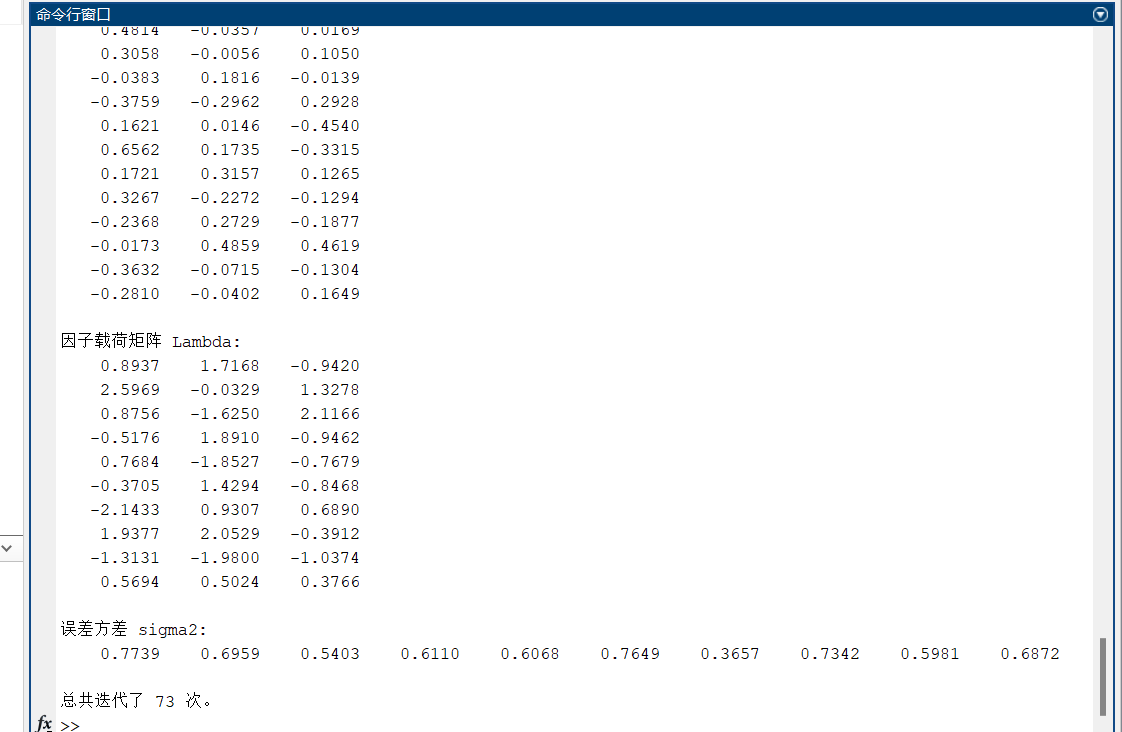Click sigma2 value 0.5981

click(930, 654)
